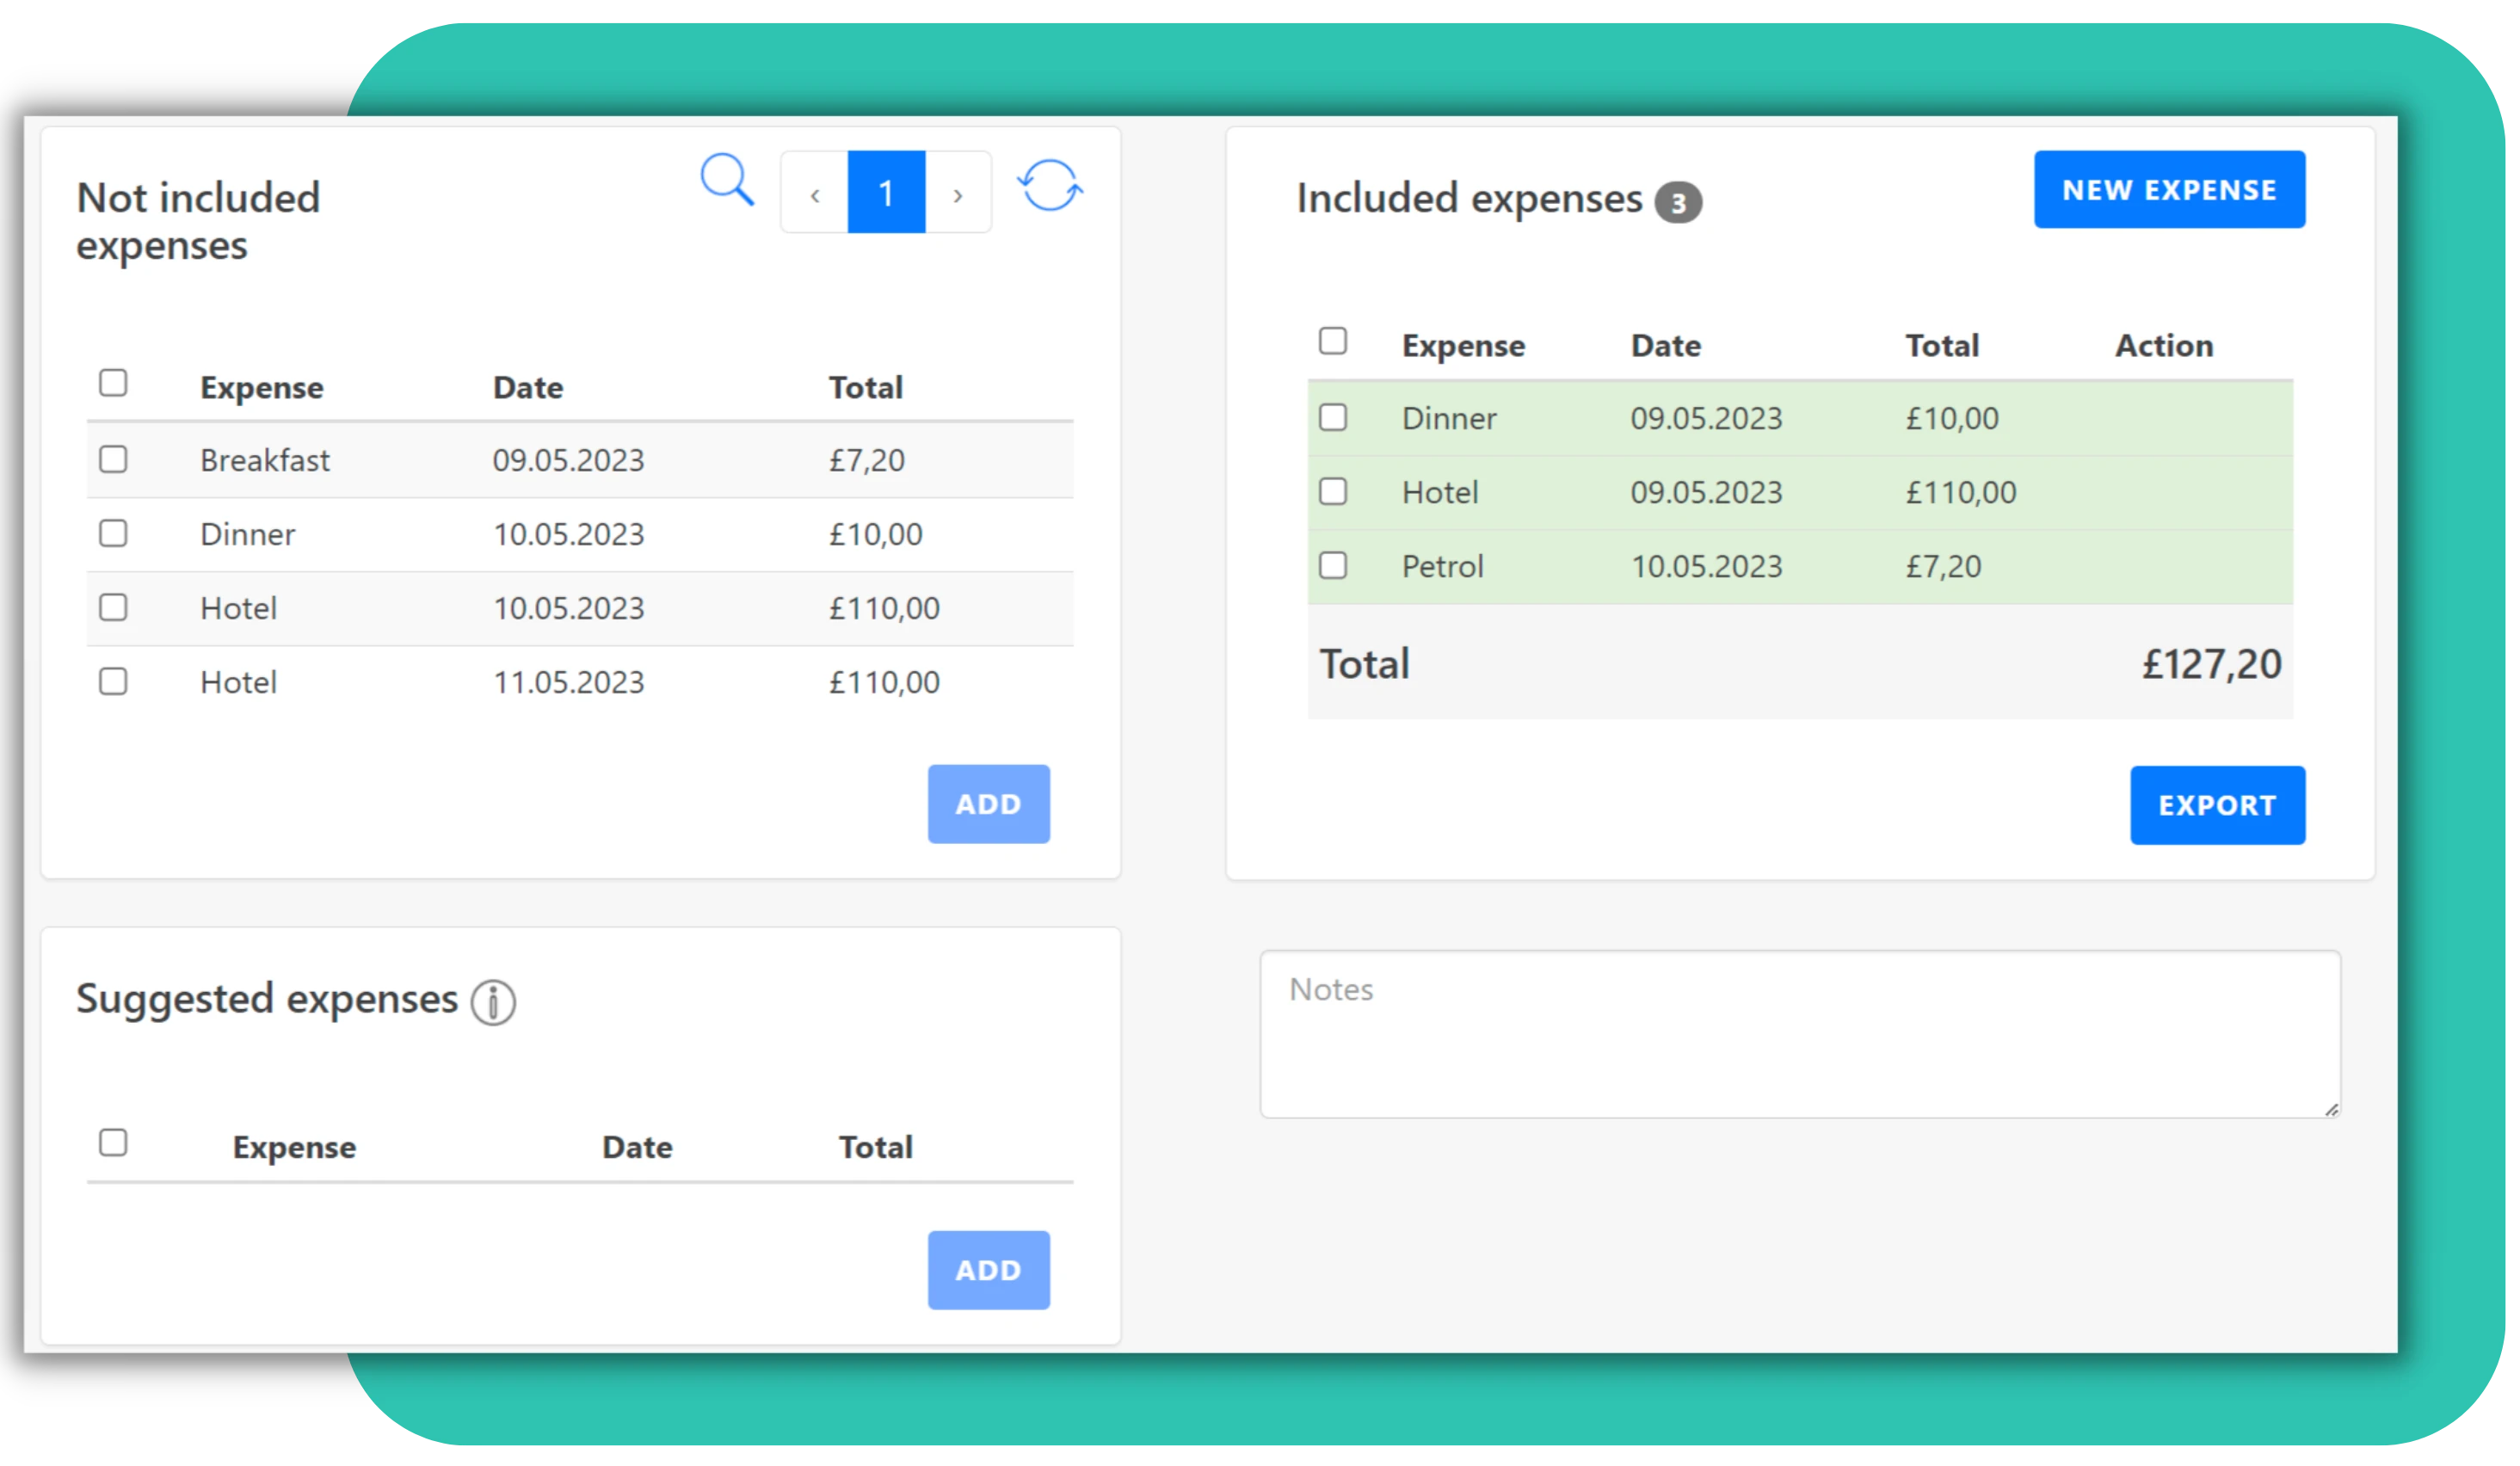2520x1466 pixels.
Task: Toggle select-all in Suggested expenses
Action: click(x=113, y=1142)
